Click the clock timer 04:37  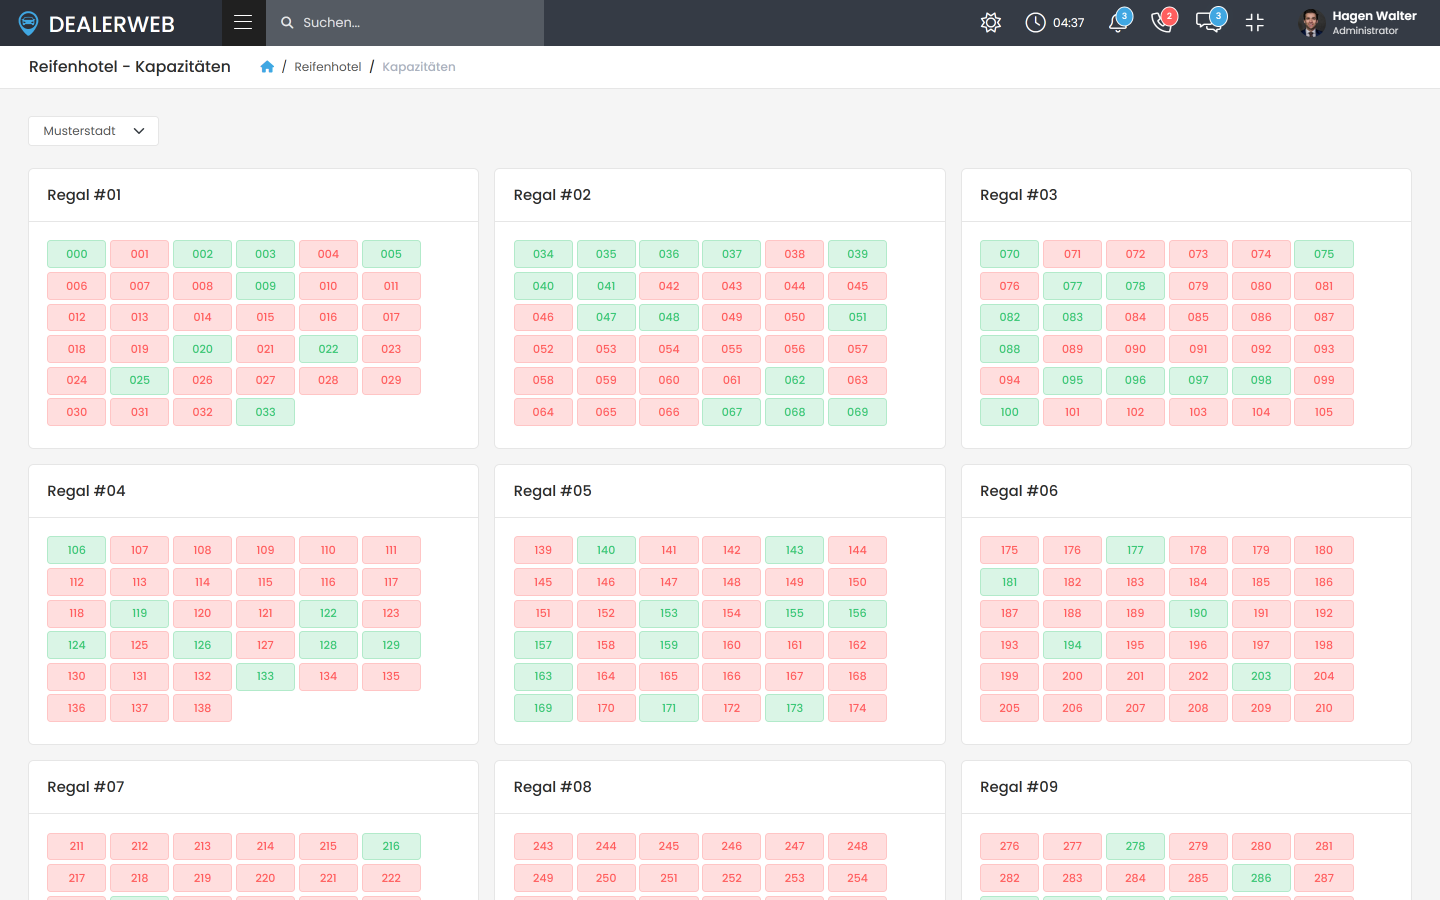[1055, 22]
